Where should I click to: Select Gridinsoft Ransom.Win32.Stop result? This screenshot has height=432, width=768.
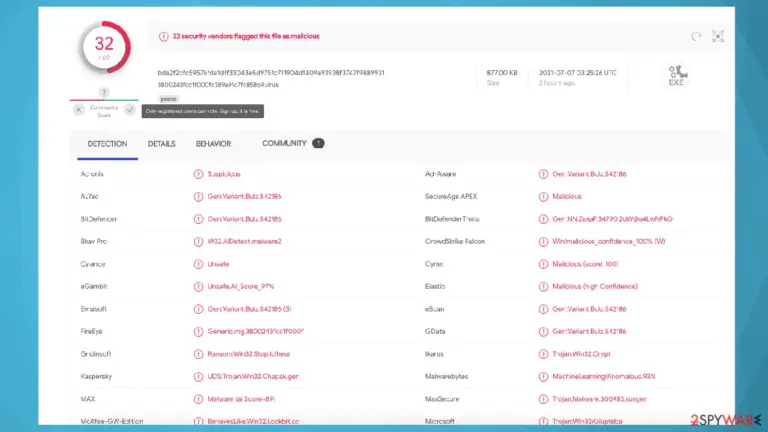tap(249, 354)
